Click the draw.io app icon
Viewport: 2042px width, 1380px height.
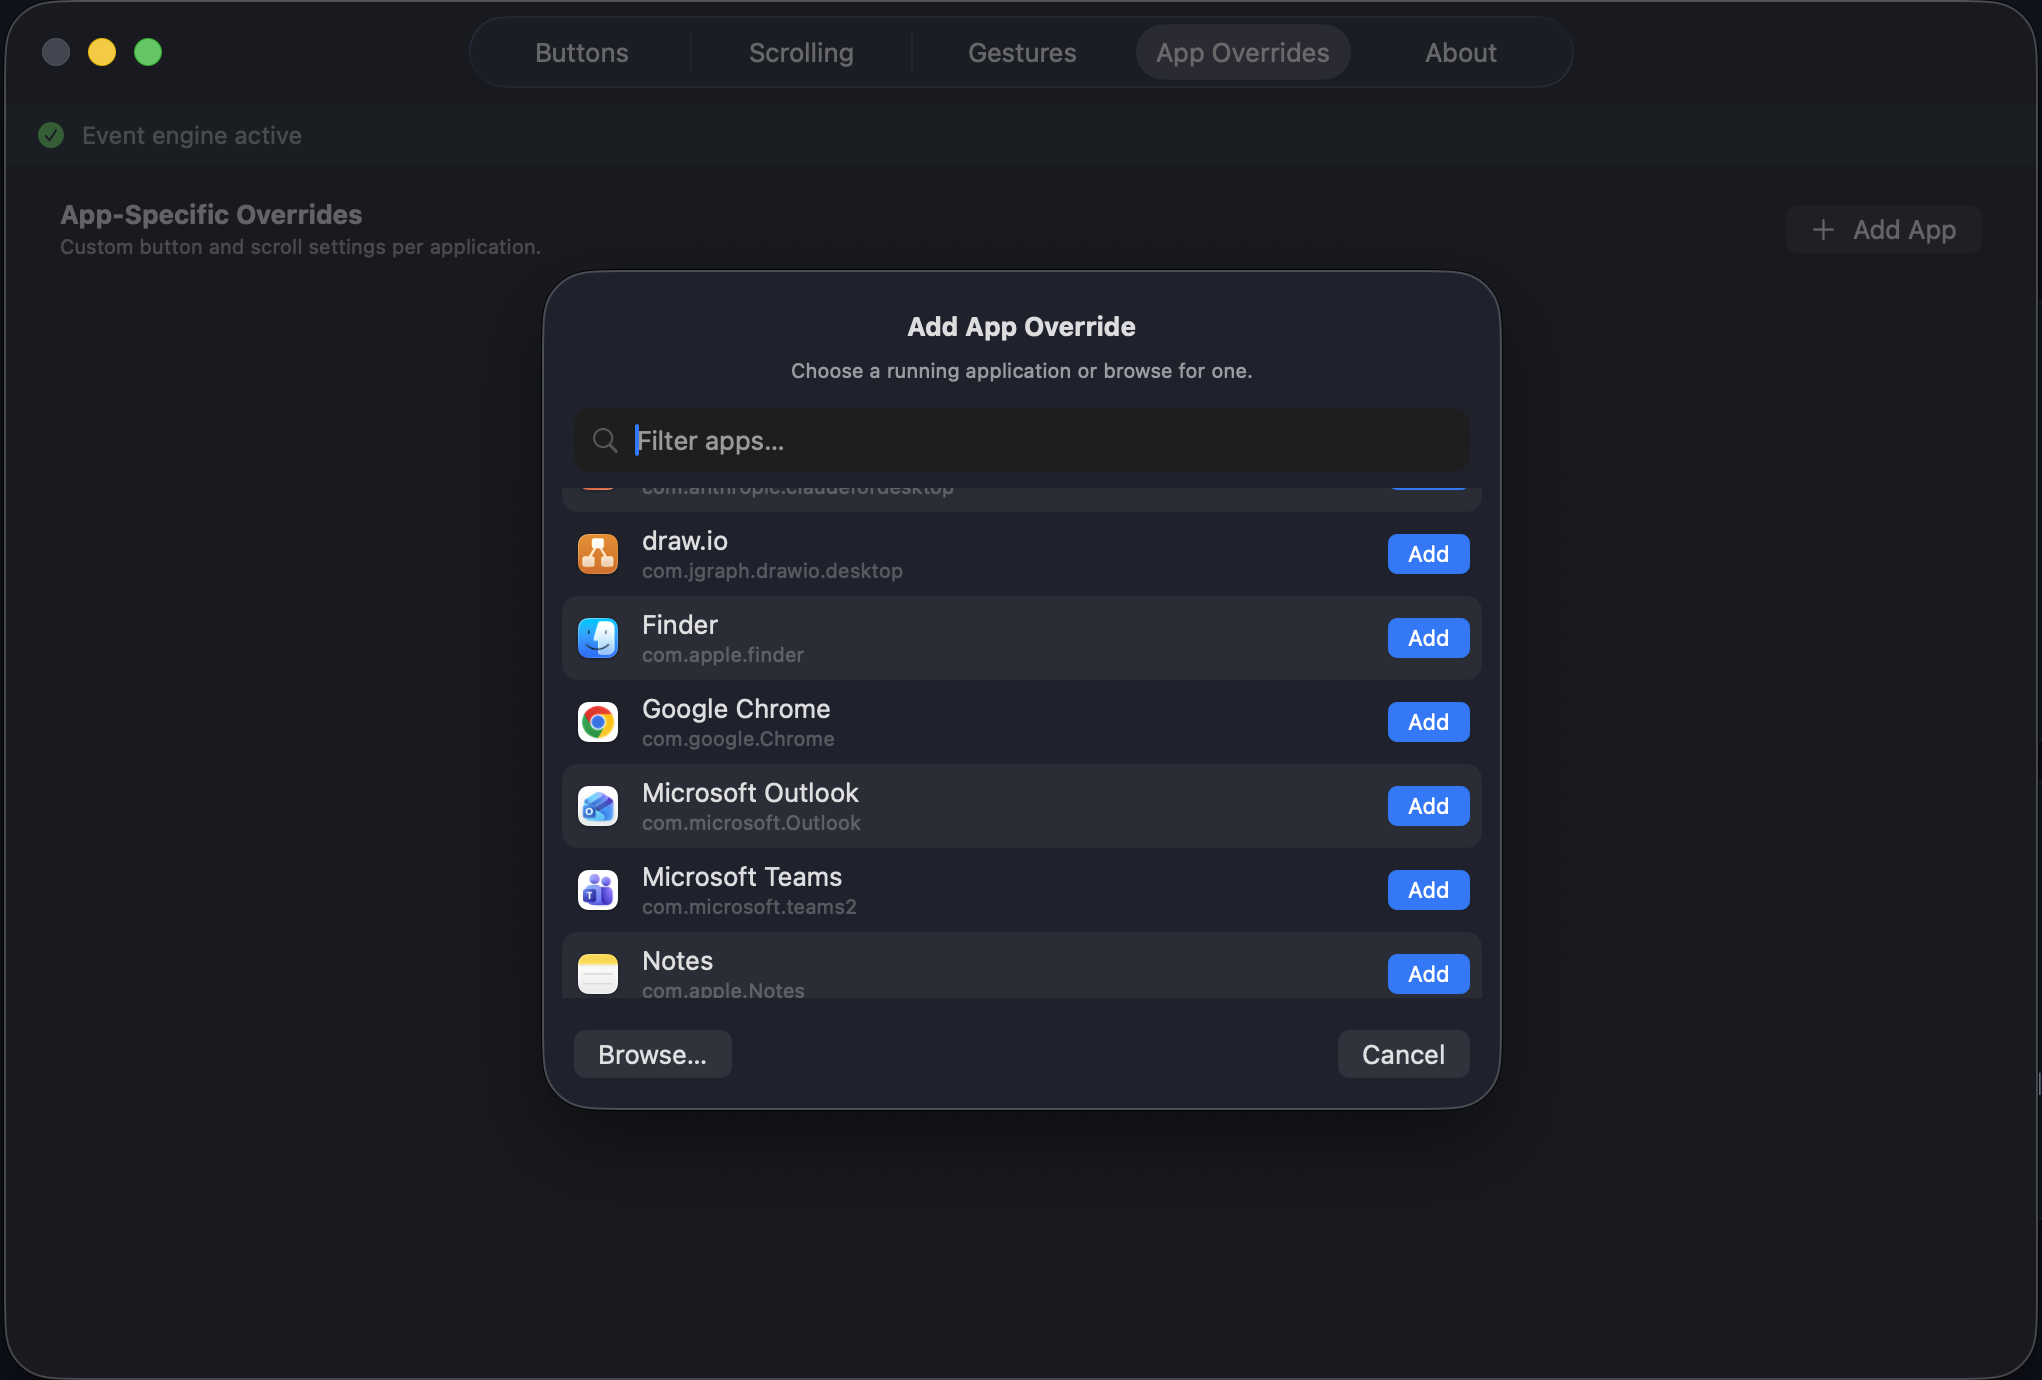(597, 554)
